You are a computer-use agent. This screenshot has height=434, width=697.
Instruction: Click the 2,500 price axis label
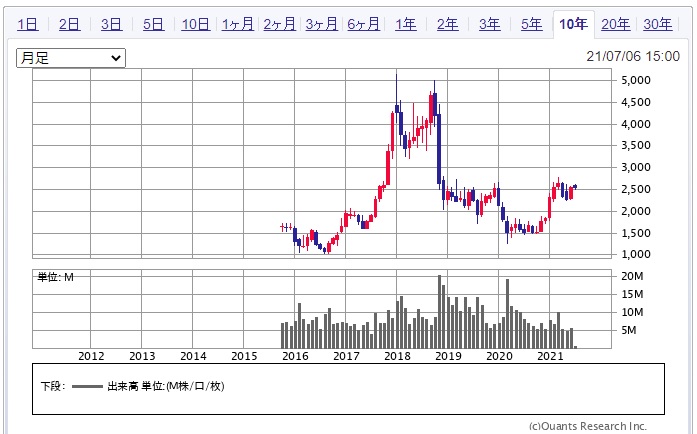636,189
